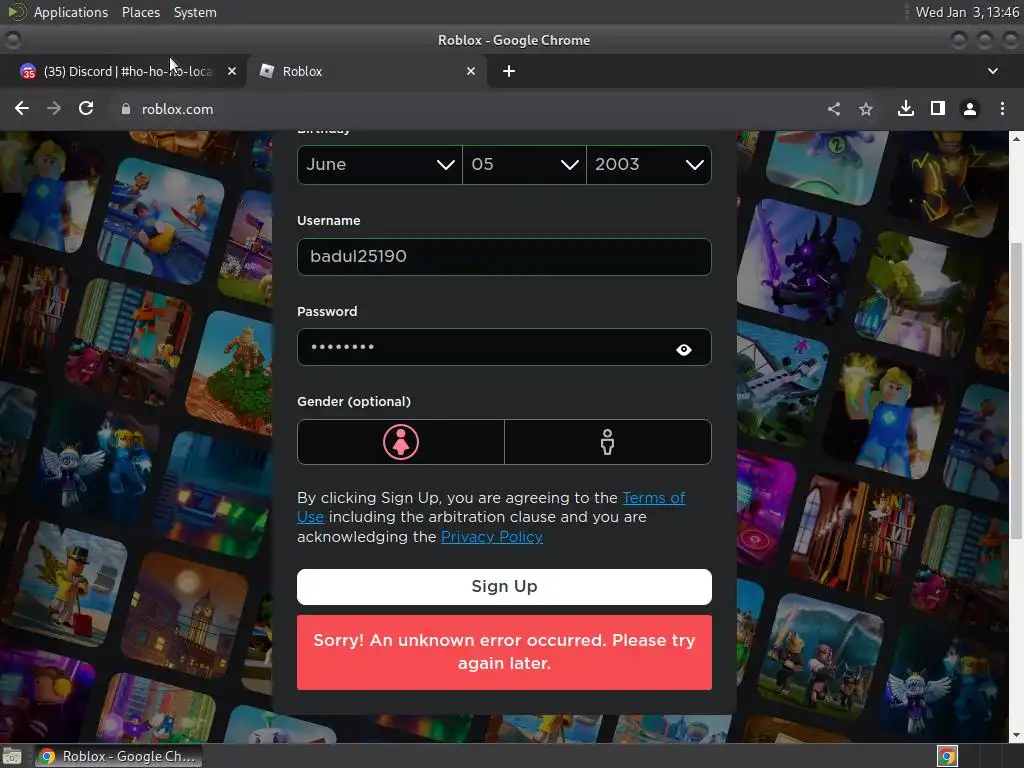Screen dimensions: 1024x768
Task: Click the page vertical scrollbar thumb
Action: point(1016,391)
